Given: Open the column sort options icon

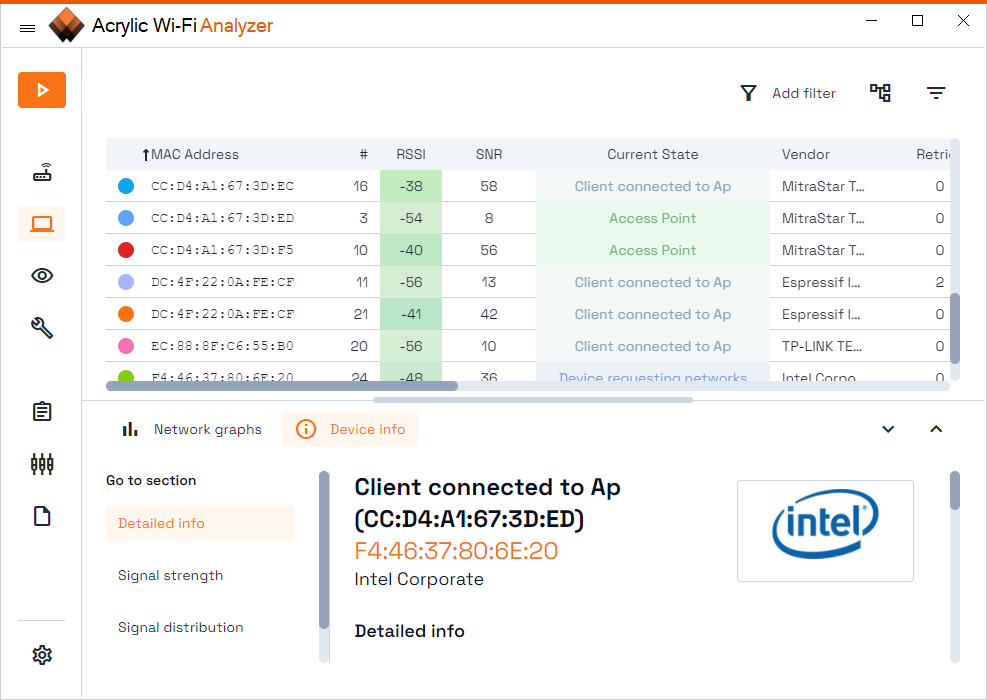Looking at the screenshot, I should 936,93.
